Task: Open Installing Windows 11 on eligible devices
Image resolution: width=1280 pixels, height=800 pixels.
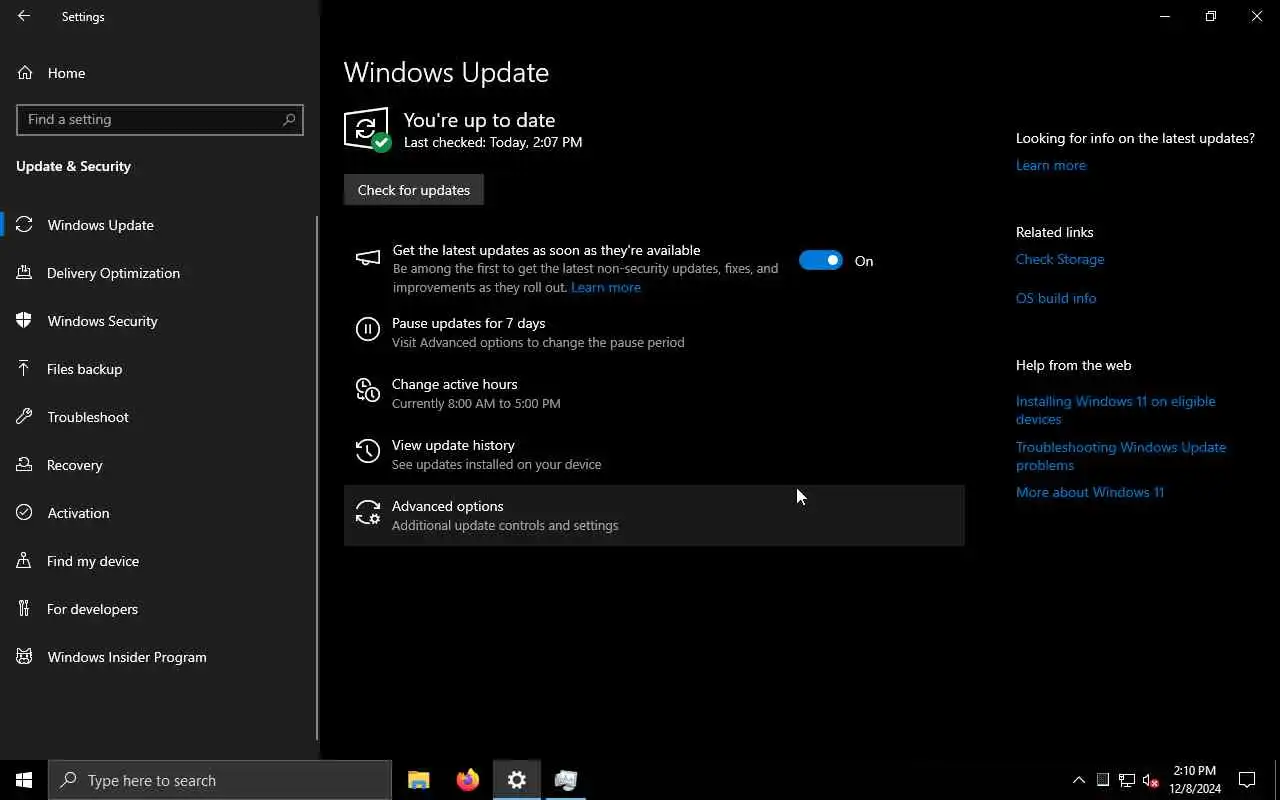Action: click(1116, 410)
